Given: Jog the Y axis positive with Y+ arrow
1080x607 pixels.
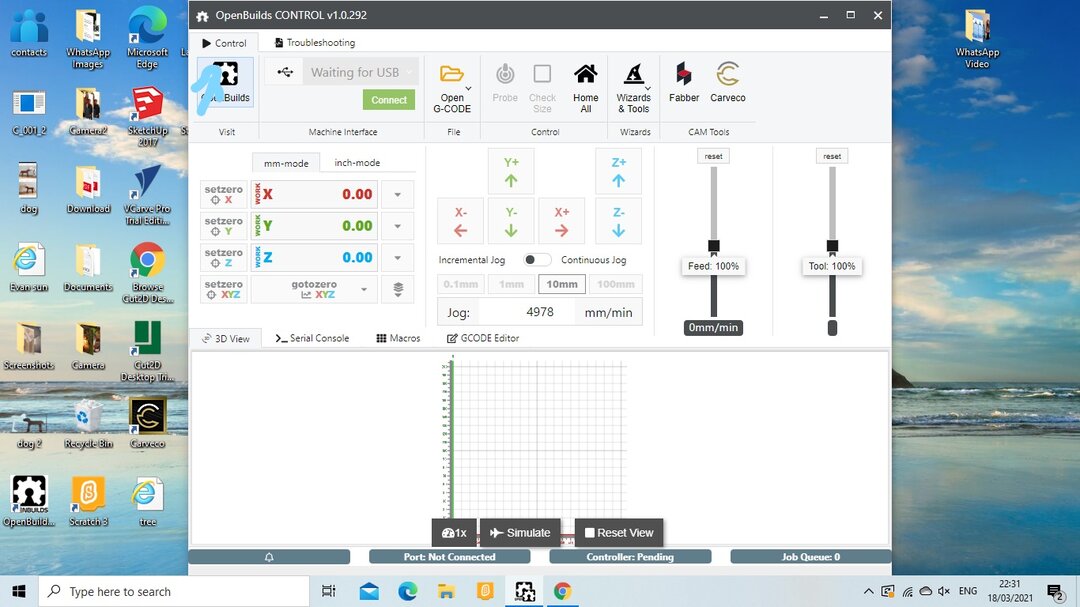Looking at the screenshot, I should 511,171.
